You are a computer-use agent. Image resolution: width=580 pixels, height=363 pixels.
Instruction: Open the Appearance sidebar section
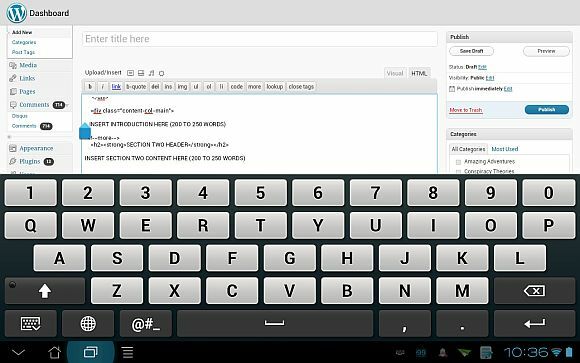[36, 148]
